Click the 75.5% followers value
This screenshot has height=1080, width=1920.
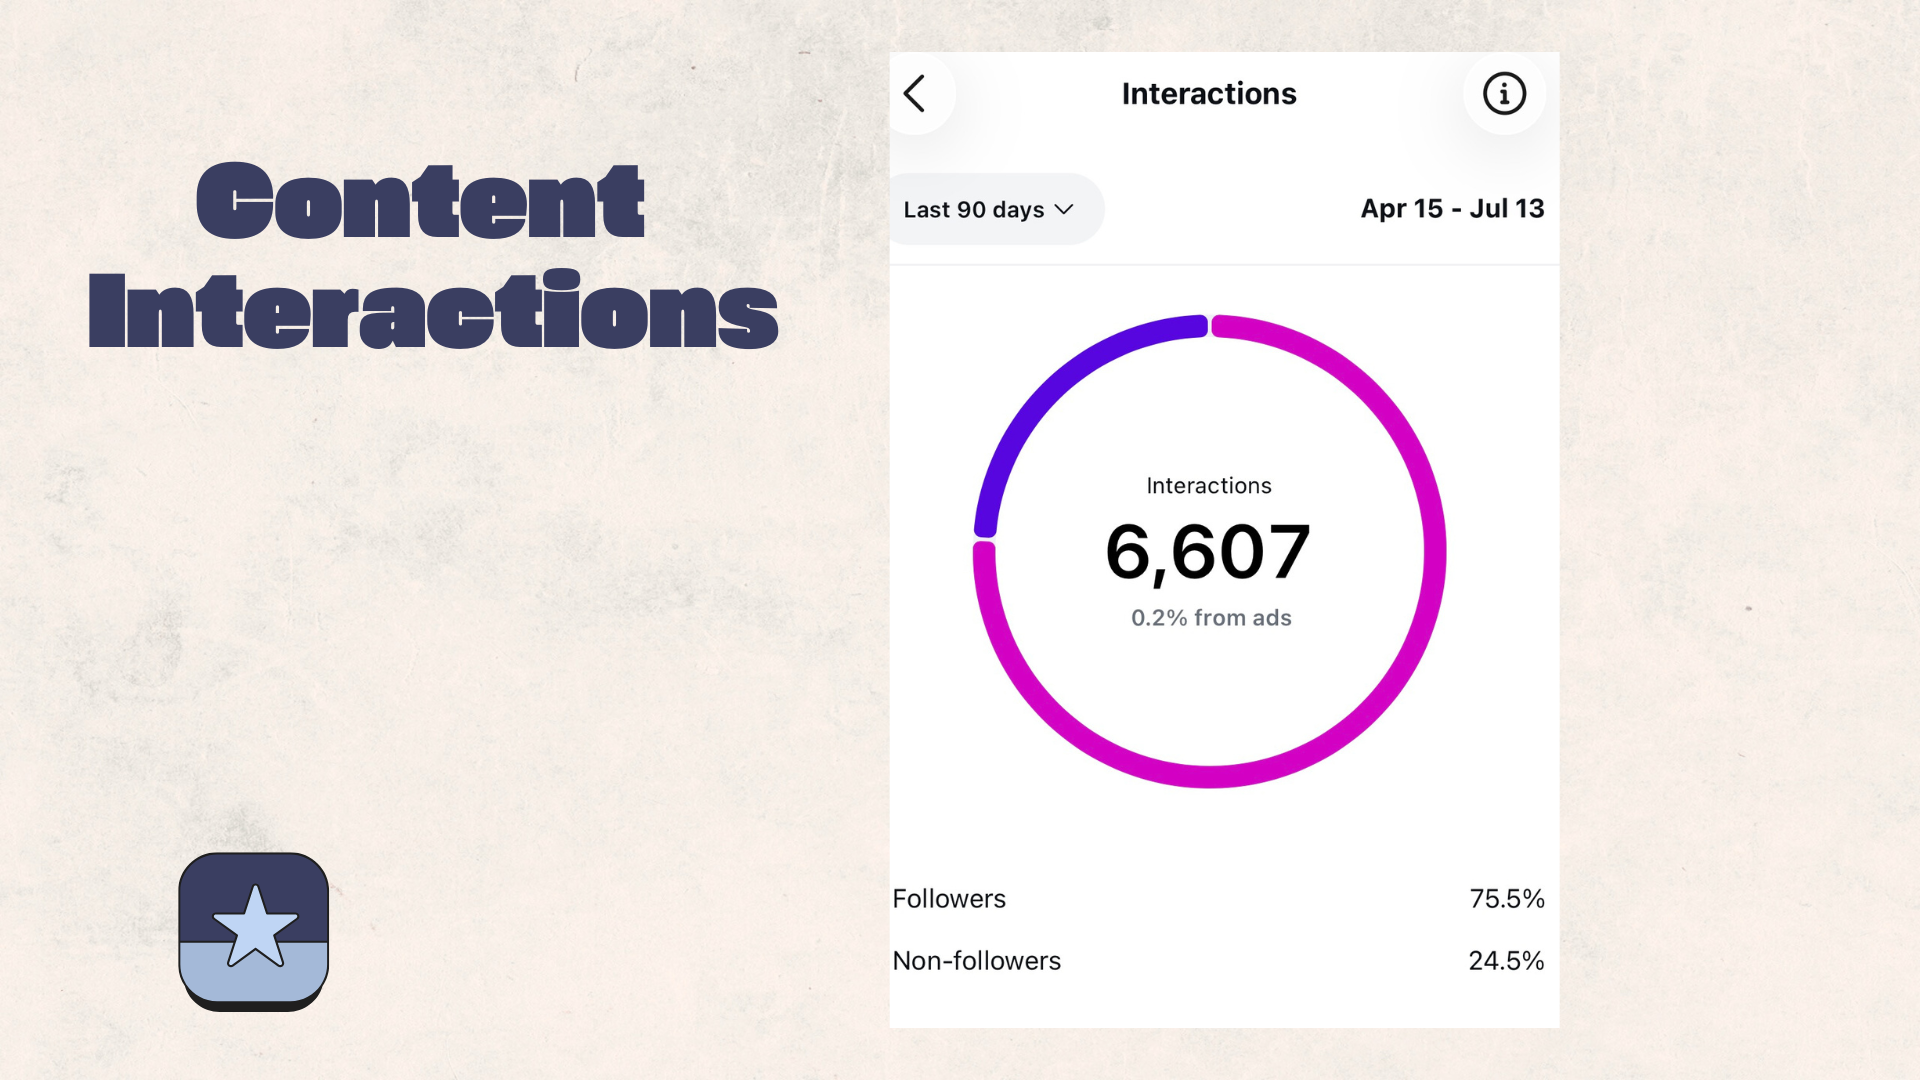(1507, 899)
